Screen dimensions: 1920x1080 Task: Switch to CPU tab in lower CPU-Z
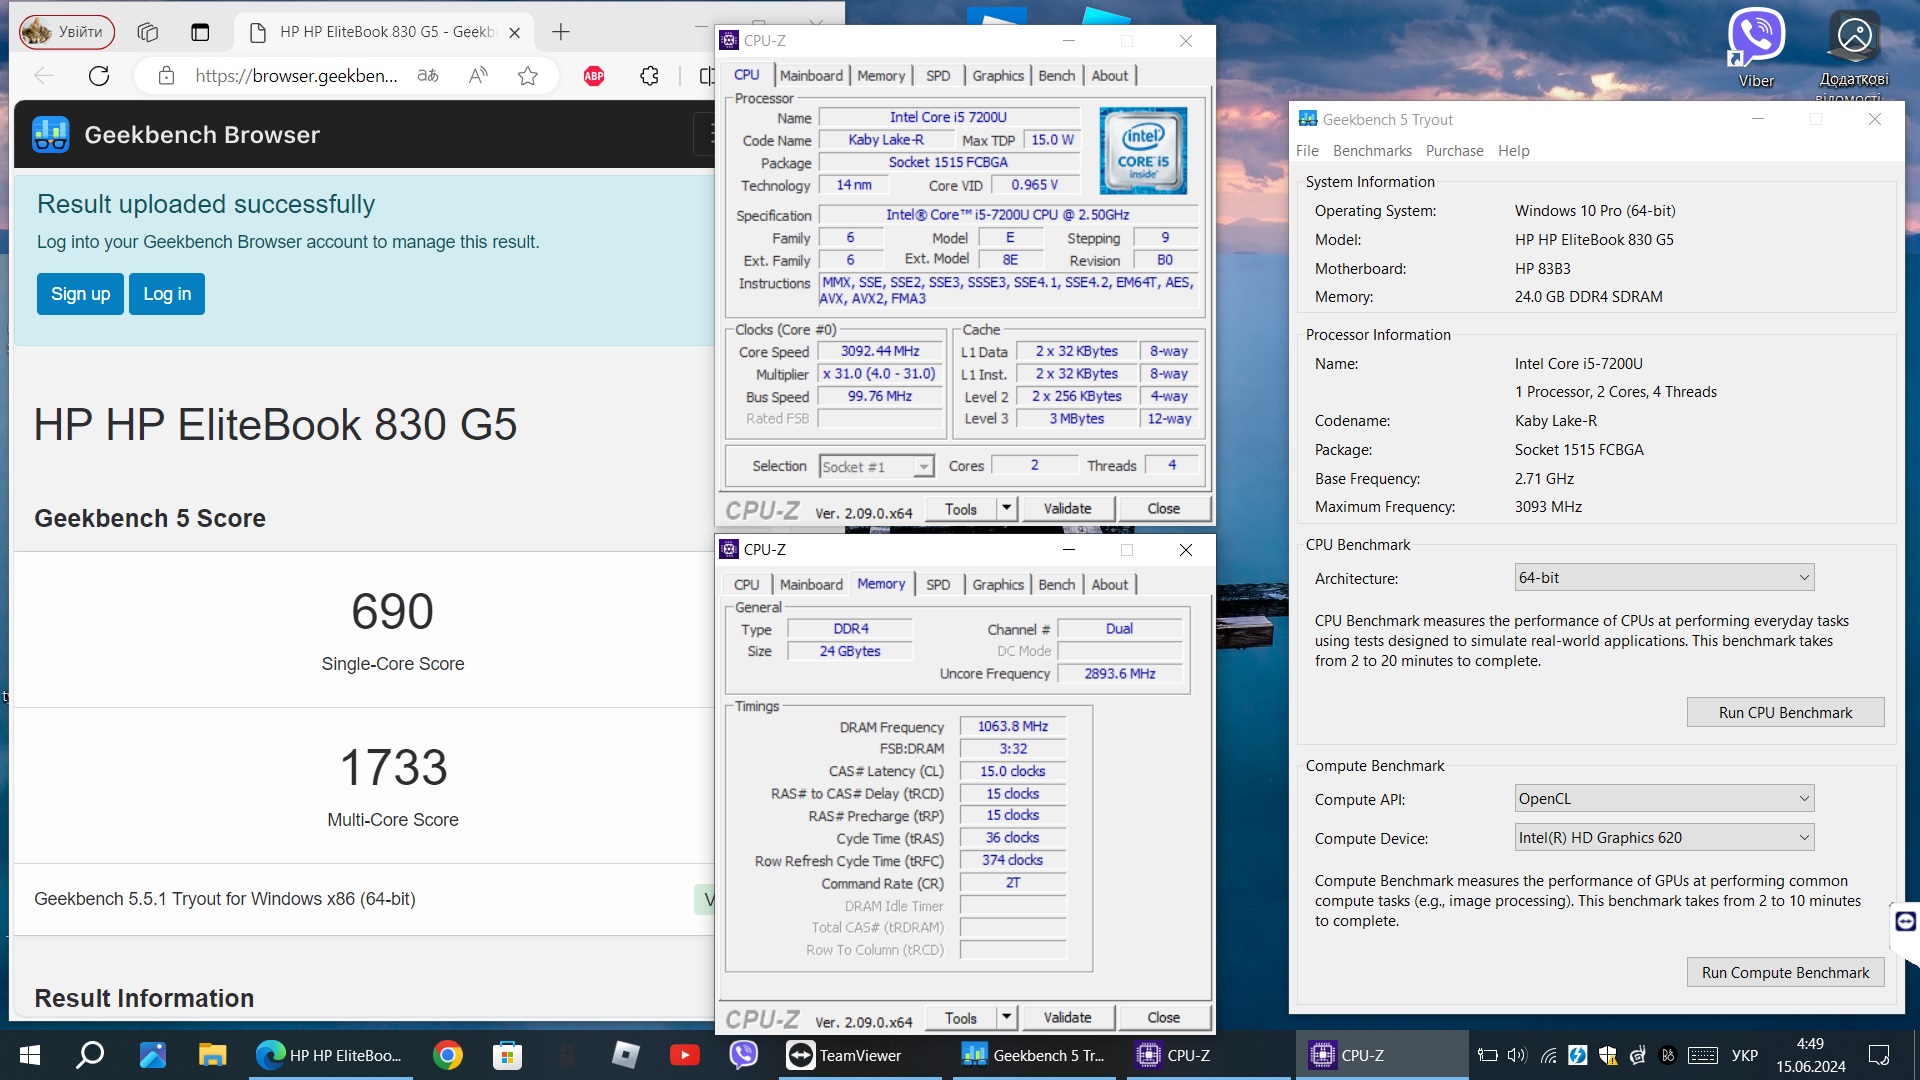(746, 585)
